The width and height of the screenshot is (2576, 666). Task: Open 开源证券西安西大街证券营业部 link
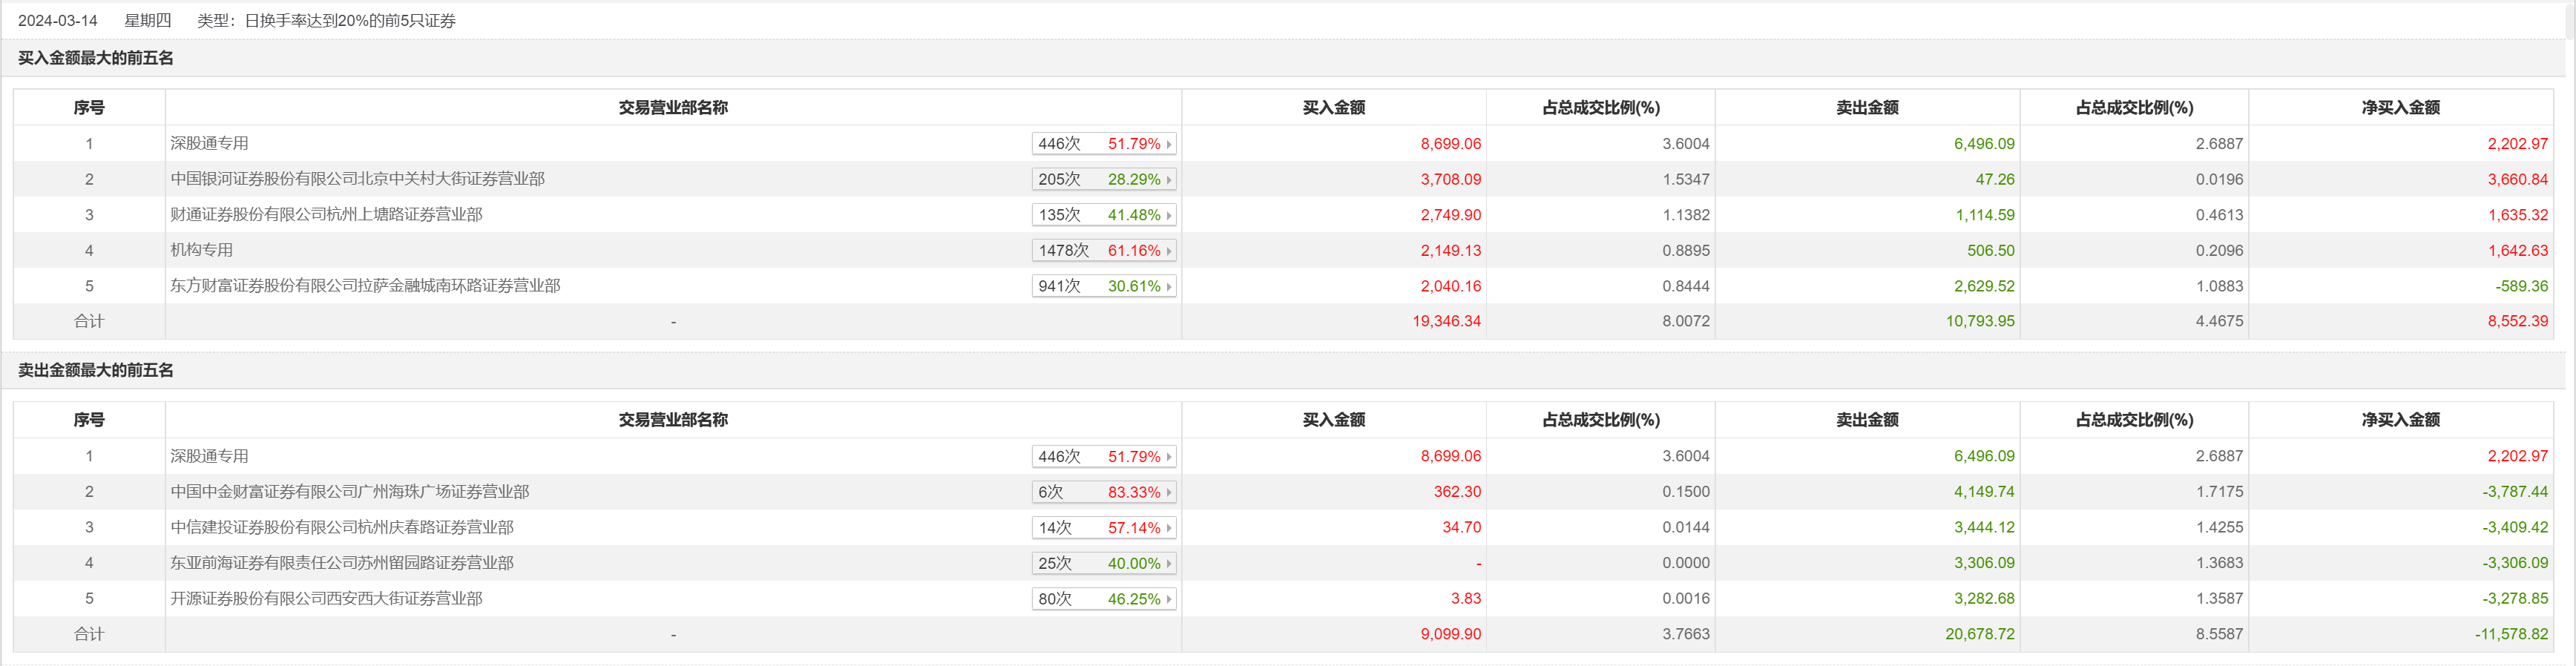coord(326,599)
